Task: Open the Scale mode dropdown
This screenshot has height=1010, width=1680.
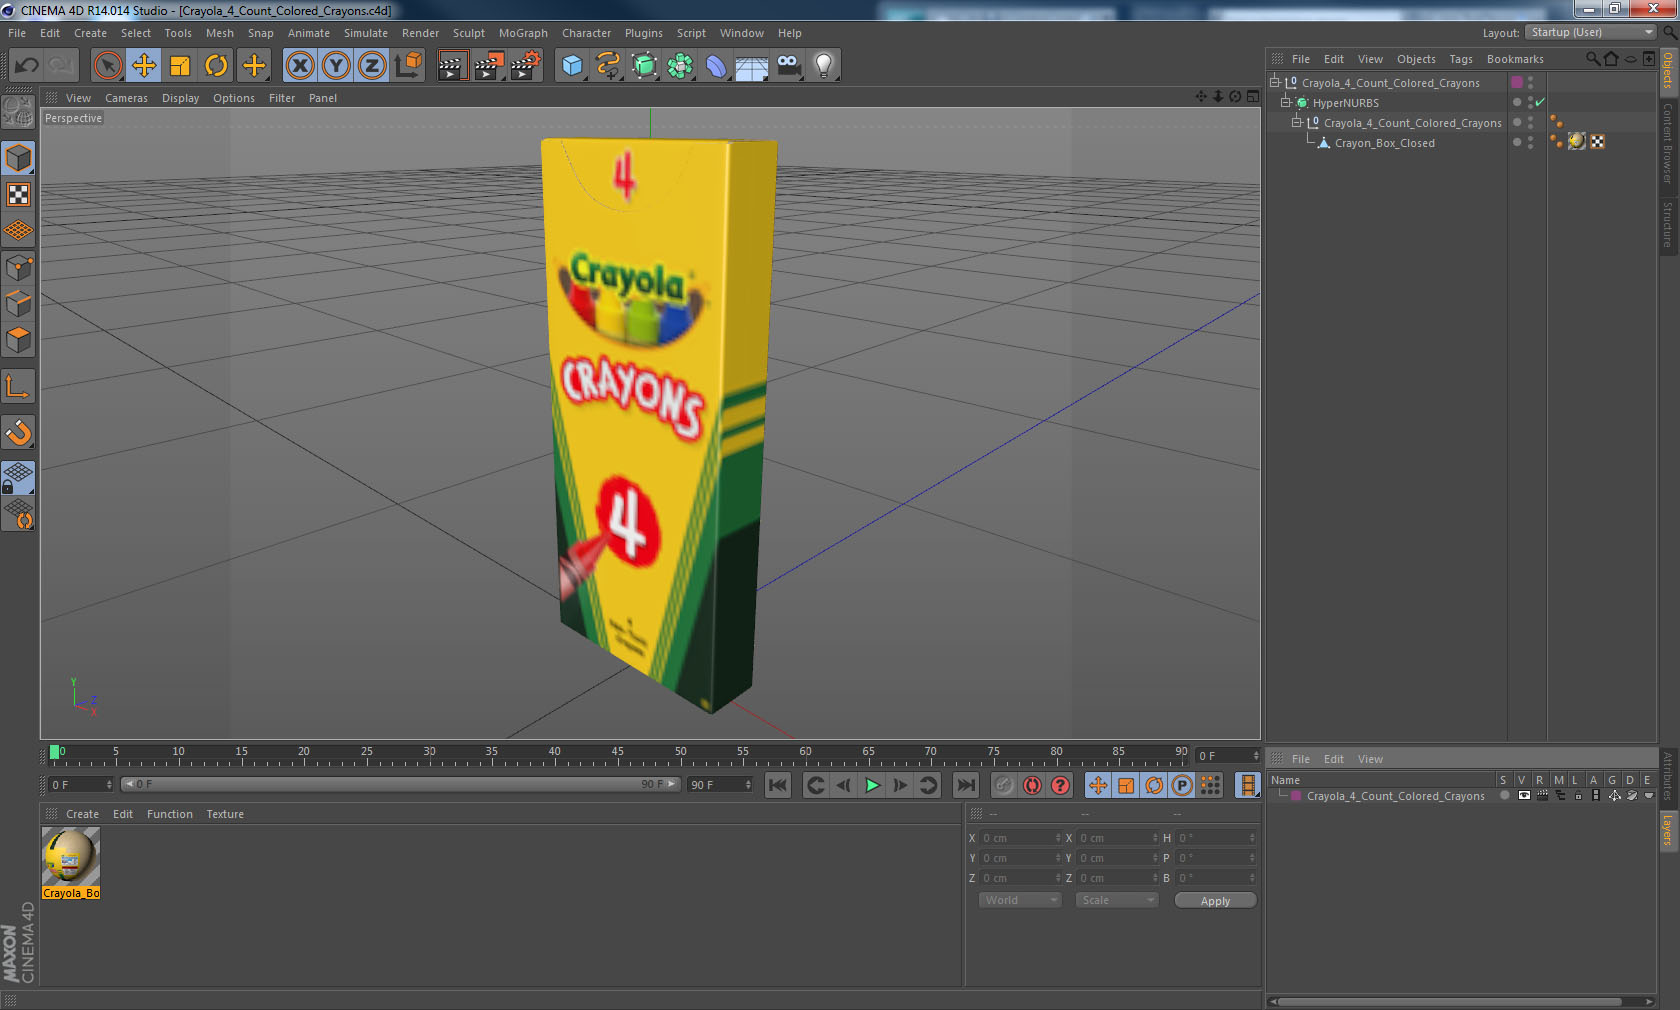Action: pos(1116,900)
